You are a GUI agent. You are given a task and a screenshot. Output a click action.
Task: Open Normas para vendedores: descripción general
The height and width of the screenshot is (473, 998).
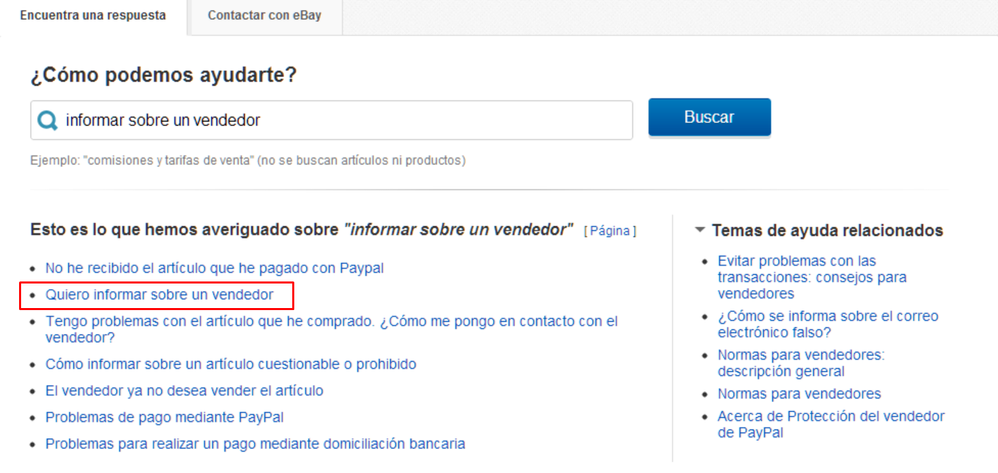(801, 363)
